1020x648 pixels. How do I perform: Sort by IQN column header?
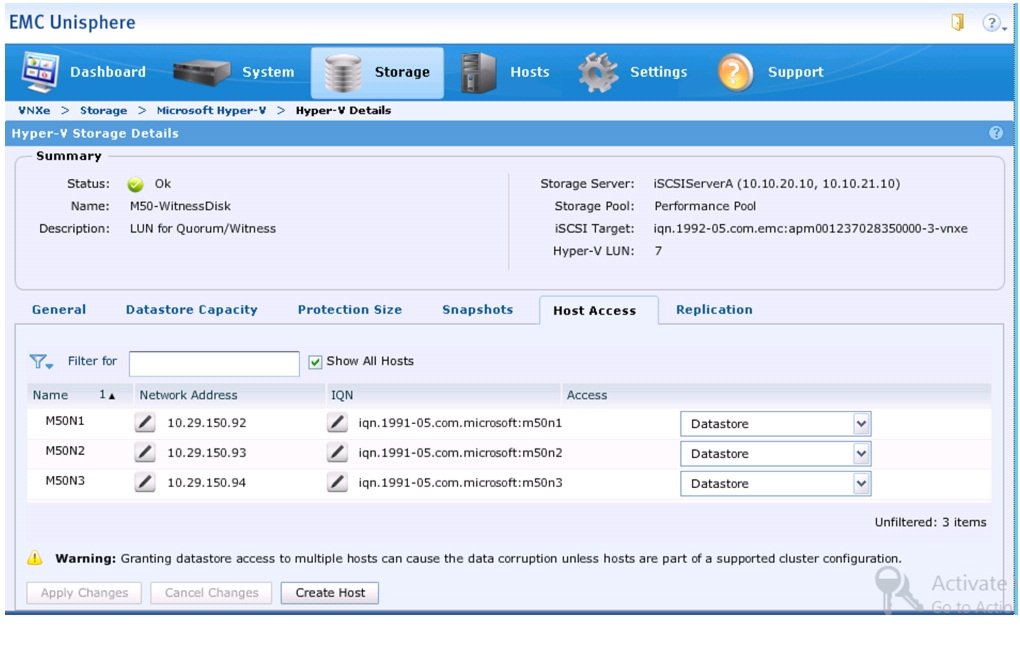coord(443,395)
